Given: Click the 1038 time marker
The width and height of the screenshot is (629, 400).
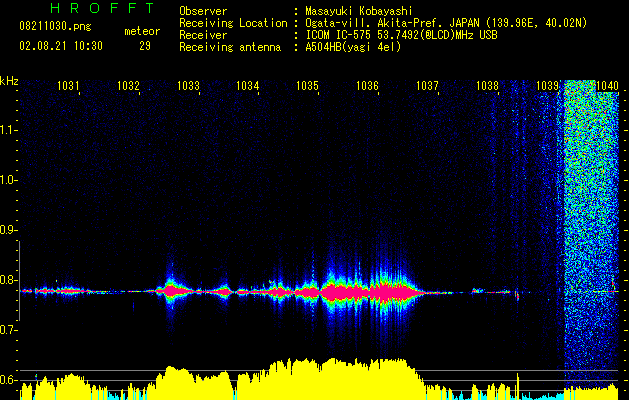Looking at the screenshot, I should coord(487,85).
